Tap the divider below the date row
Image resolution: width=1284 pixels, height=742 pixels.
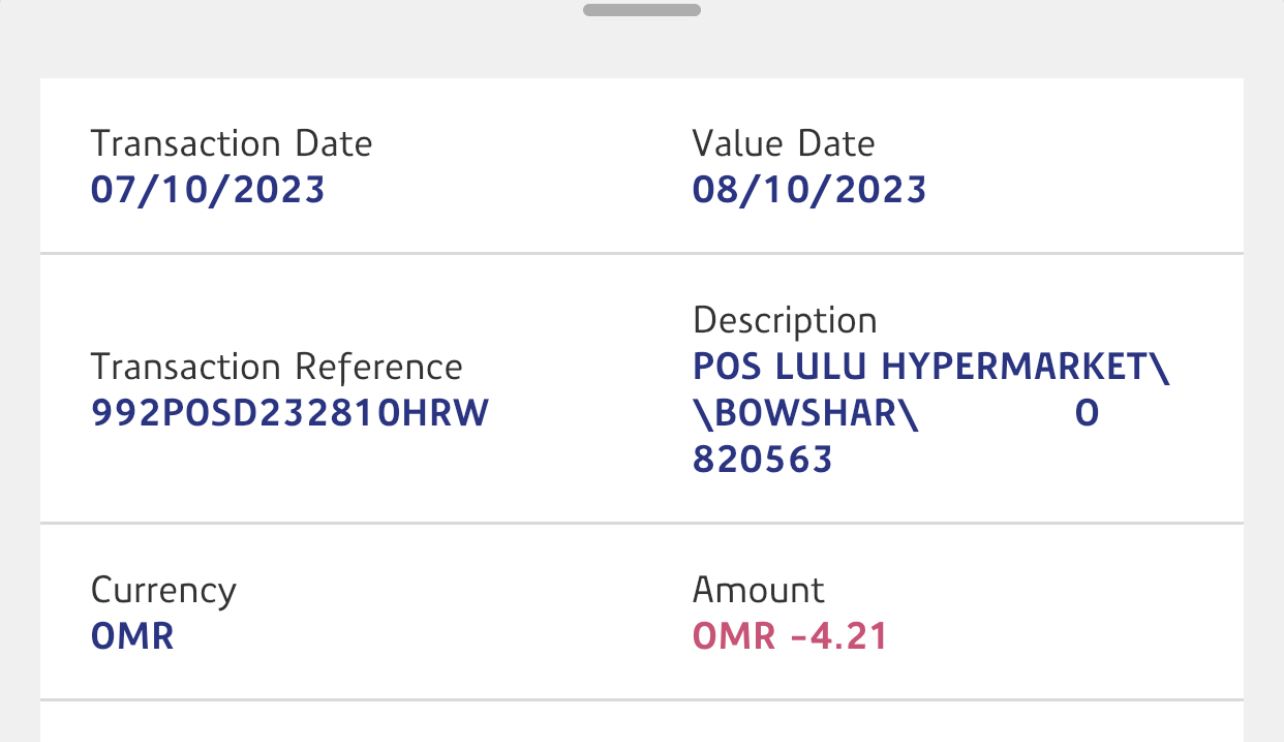click(x=641, y=254)
